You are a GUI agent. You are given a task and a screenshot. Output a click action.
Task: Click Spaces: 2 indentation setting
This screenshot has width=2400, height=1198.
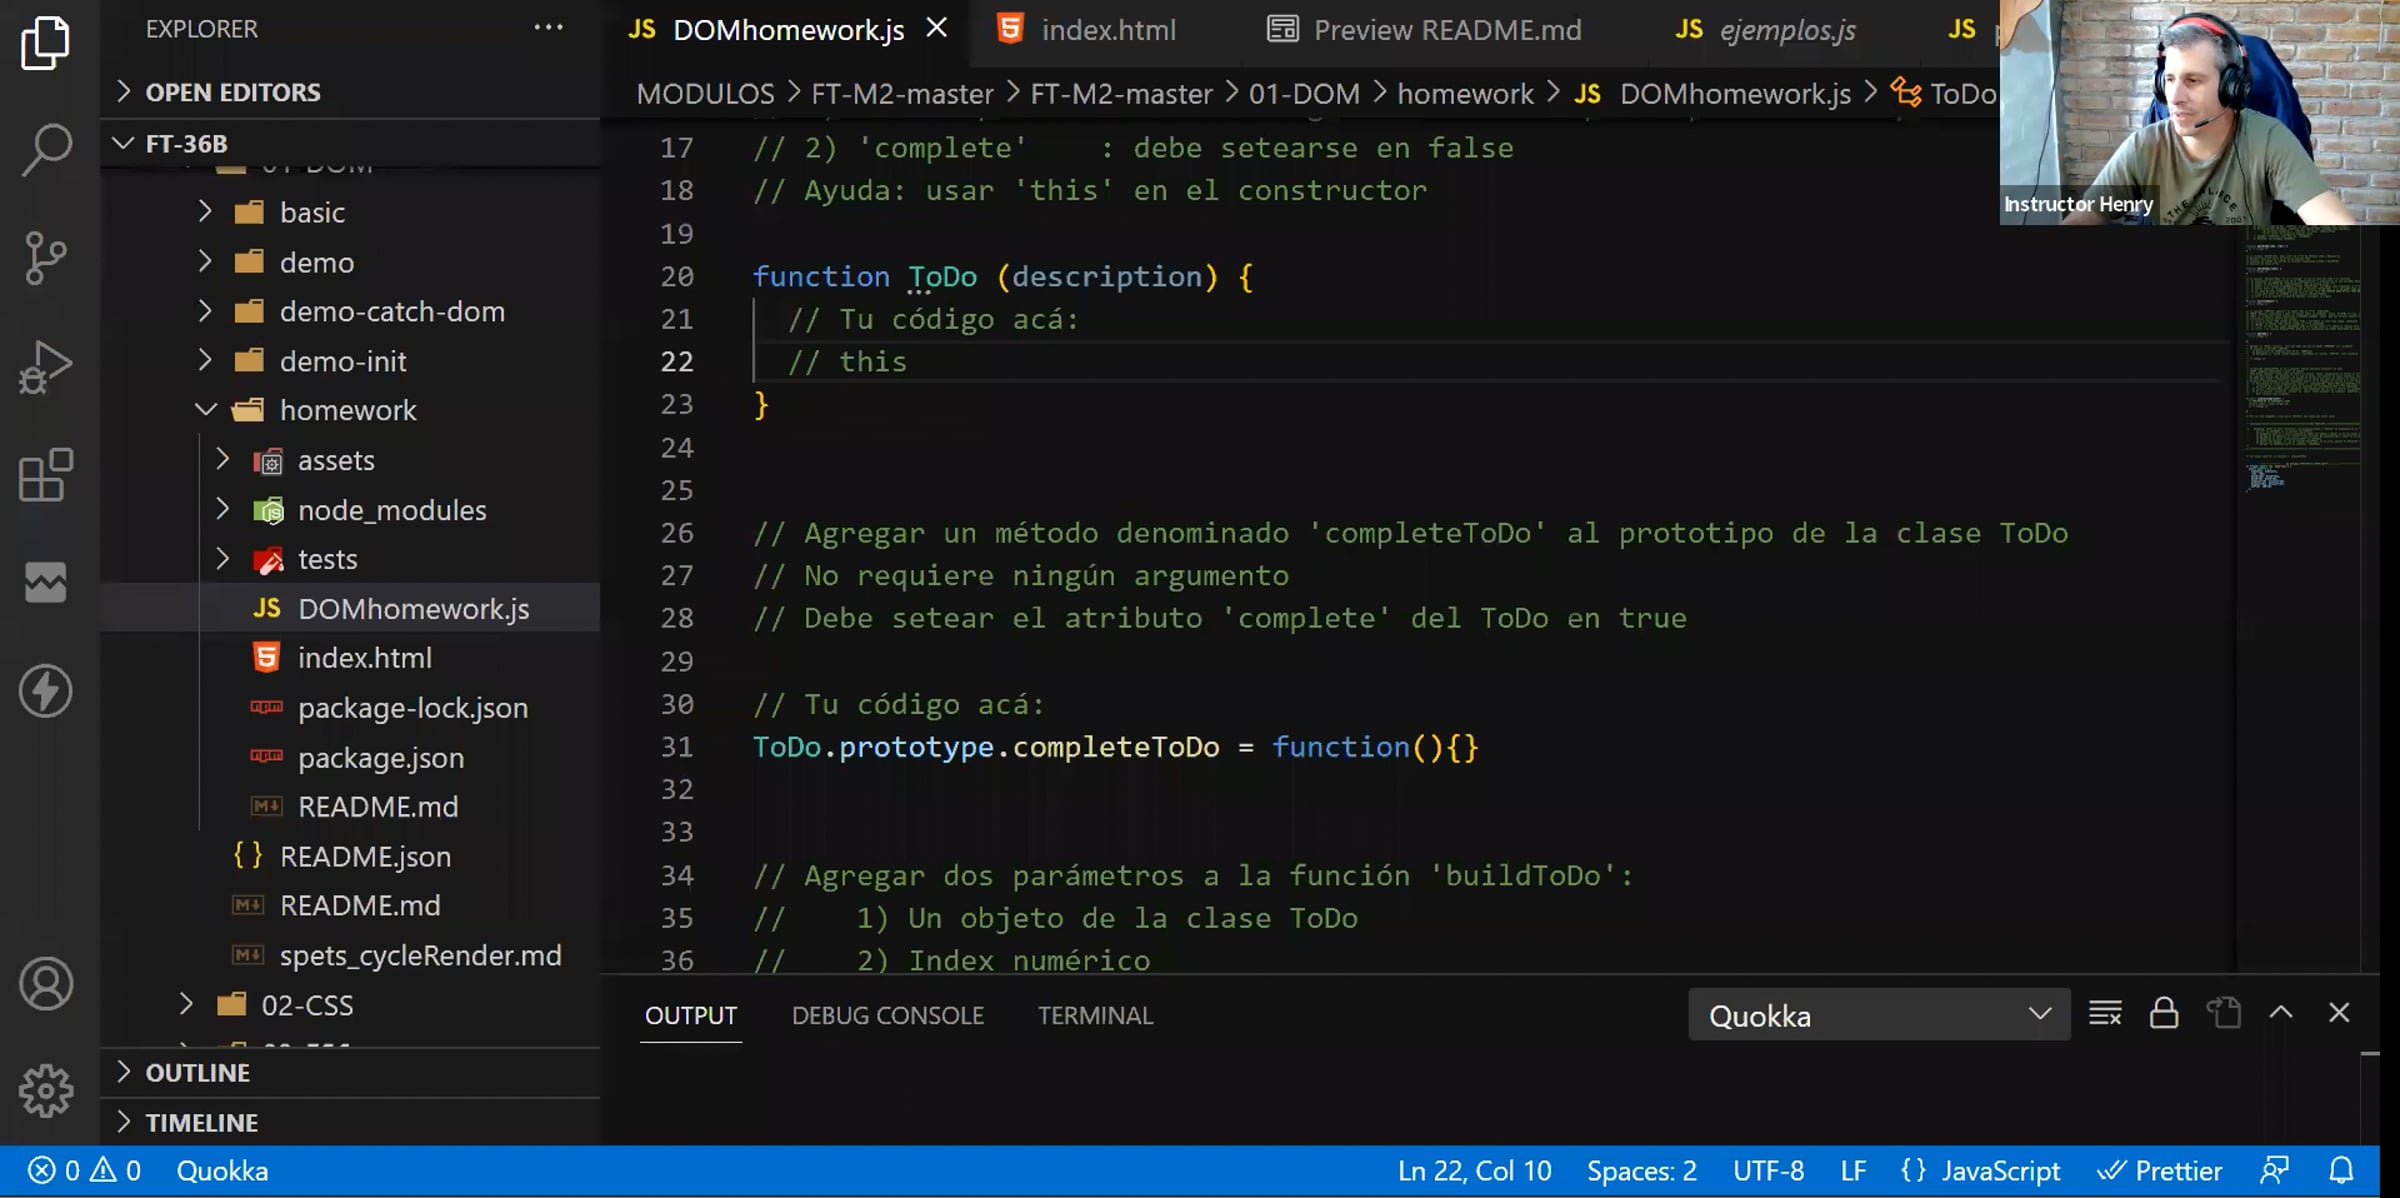tap(1641, 1171)
